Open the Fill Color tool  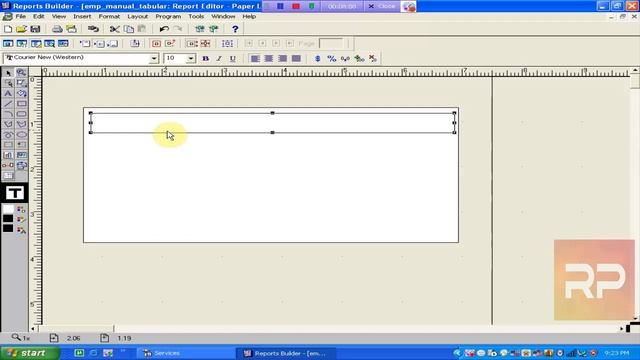(21, 209)
